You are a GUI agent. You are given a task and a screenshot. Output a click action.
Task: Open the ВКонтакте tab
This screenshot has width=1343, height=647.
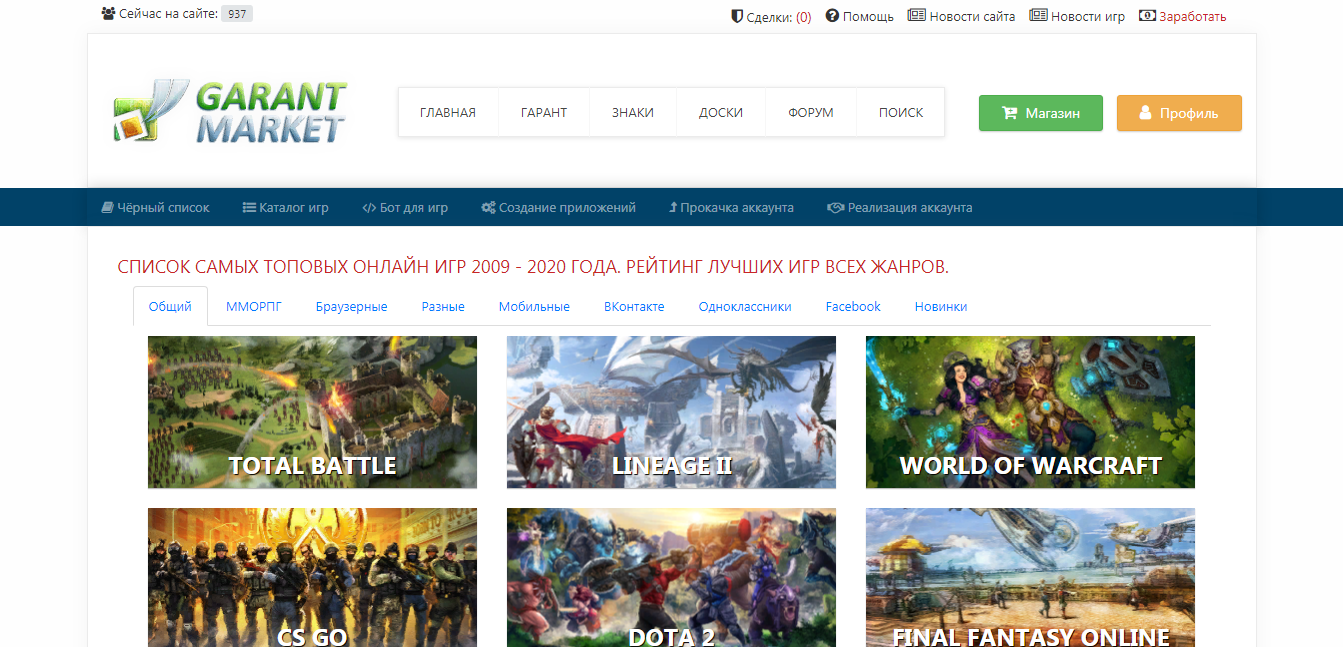[x=634, y=307]
